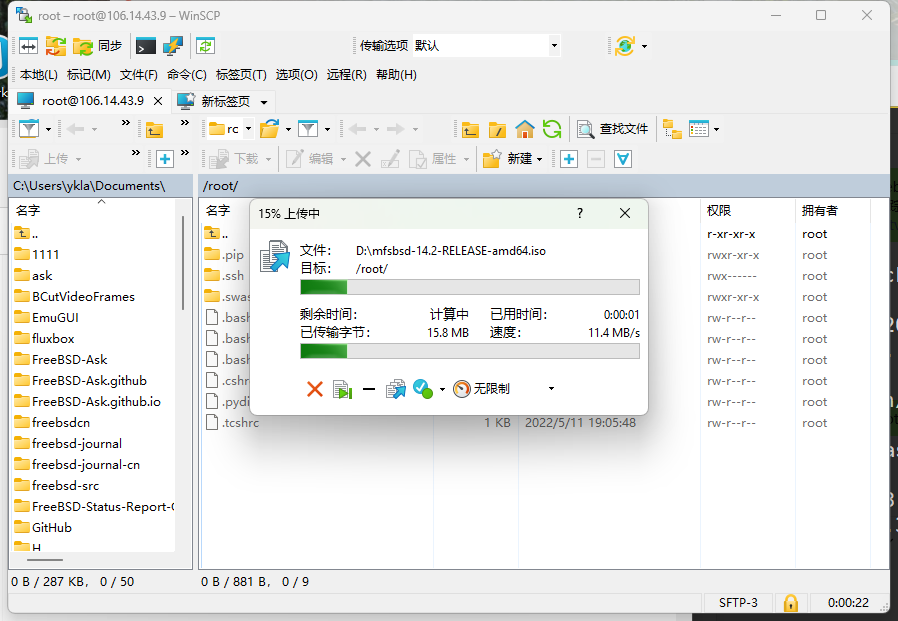Select the .pip remote folder

224,255
